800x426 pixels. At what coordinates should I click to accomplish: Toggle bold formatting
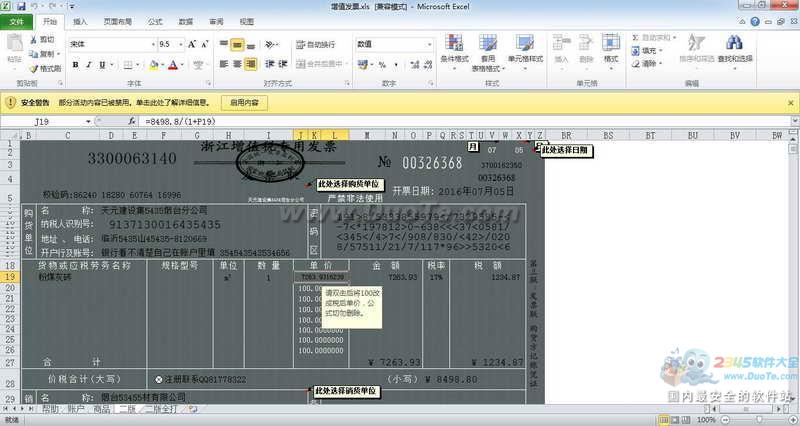click(76, 65)
